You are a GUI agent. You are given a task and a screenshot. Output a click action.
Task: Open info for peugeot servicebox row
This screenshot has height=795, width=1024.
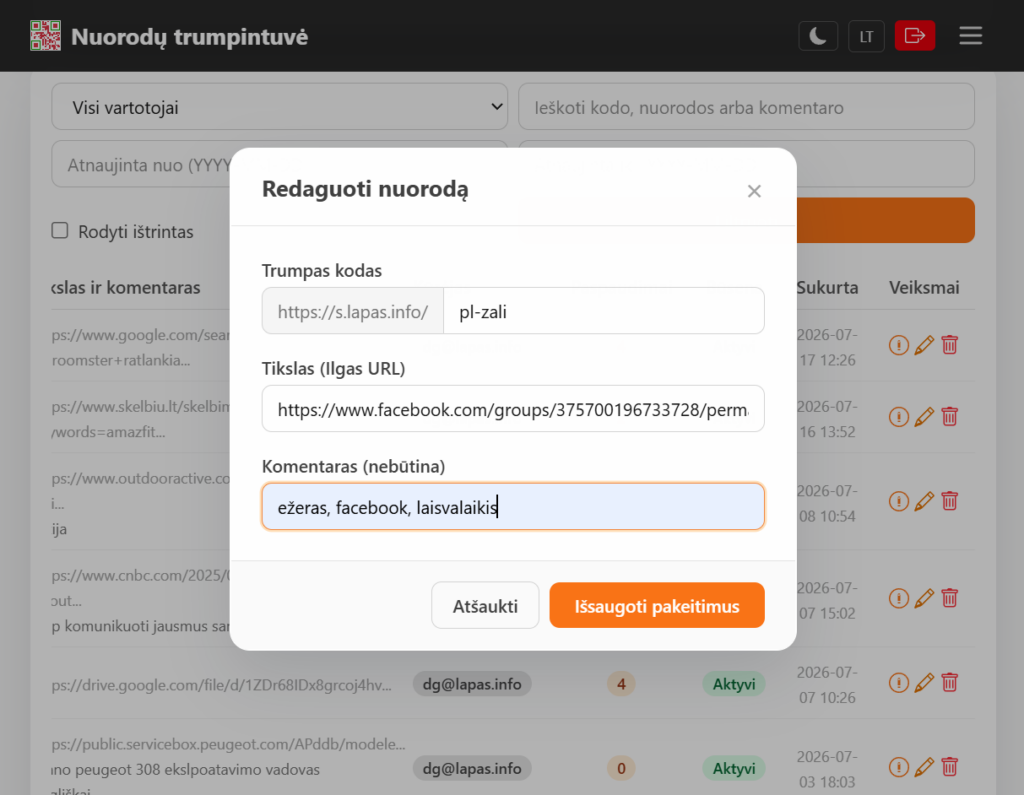pos(899,768)
